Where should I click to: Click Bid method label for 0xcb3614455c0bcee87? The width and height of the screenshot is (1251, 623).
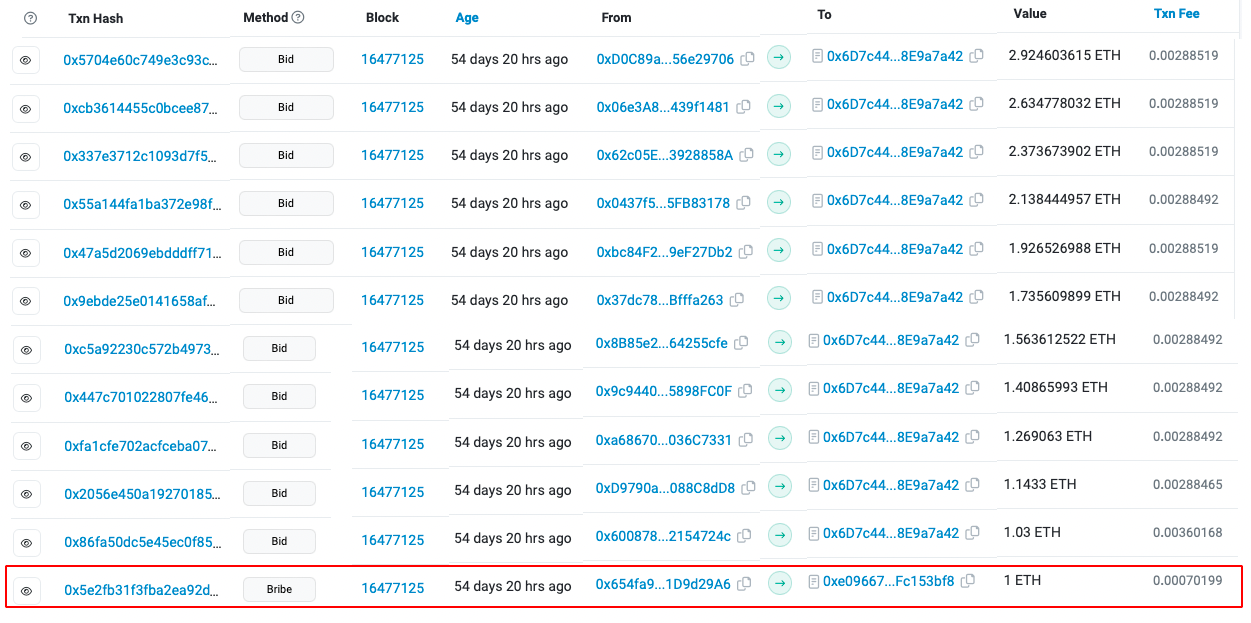(x=286, y=108)
